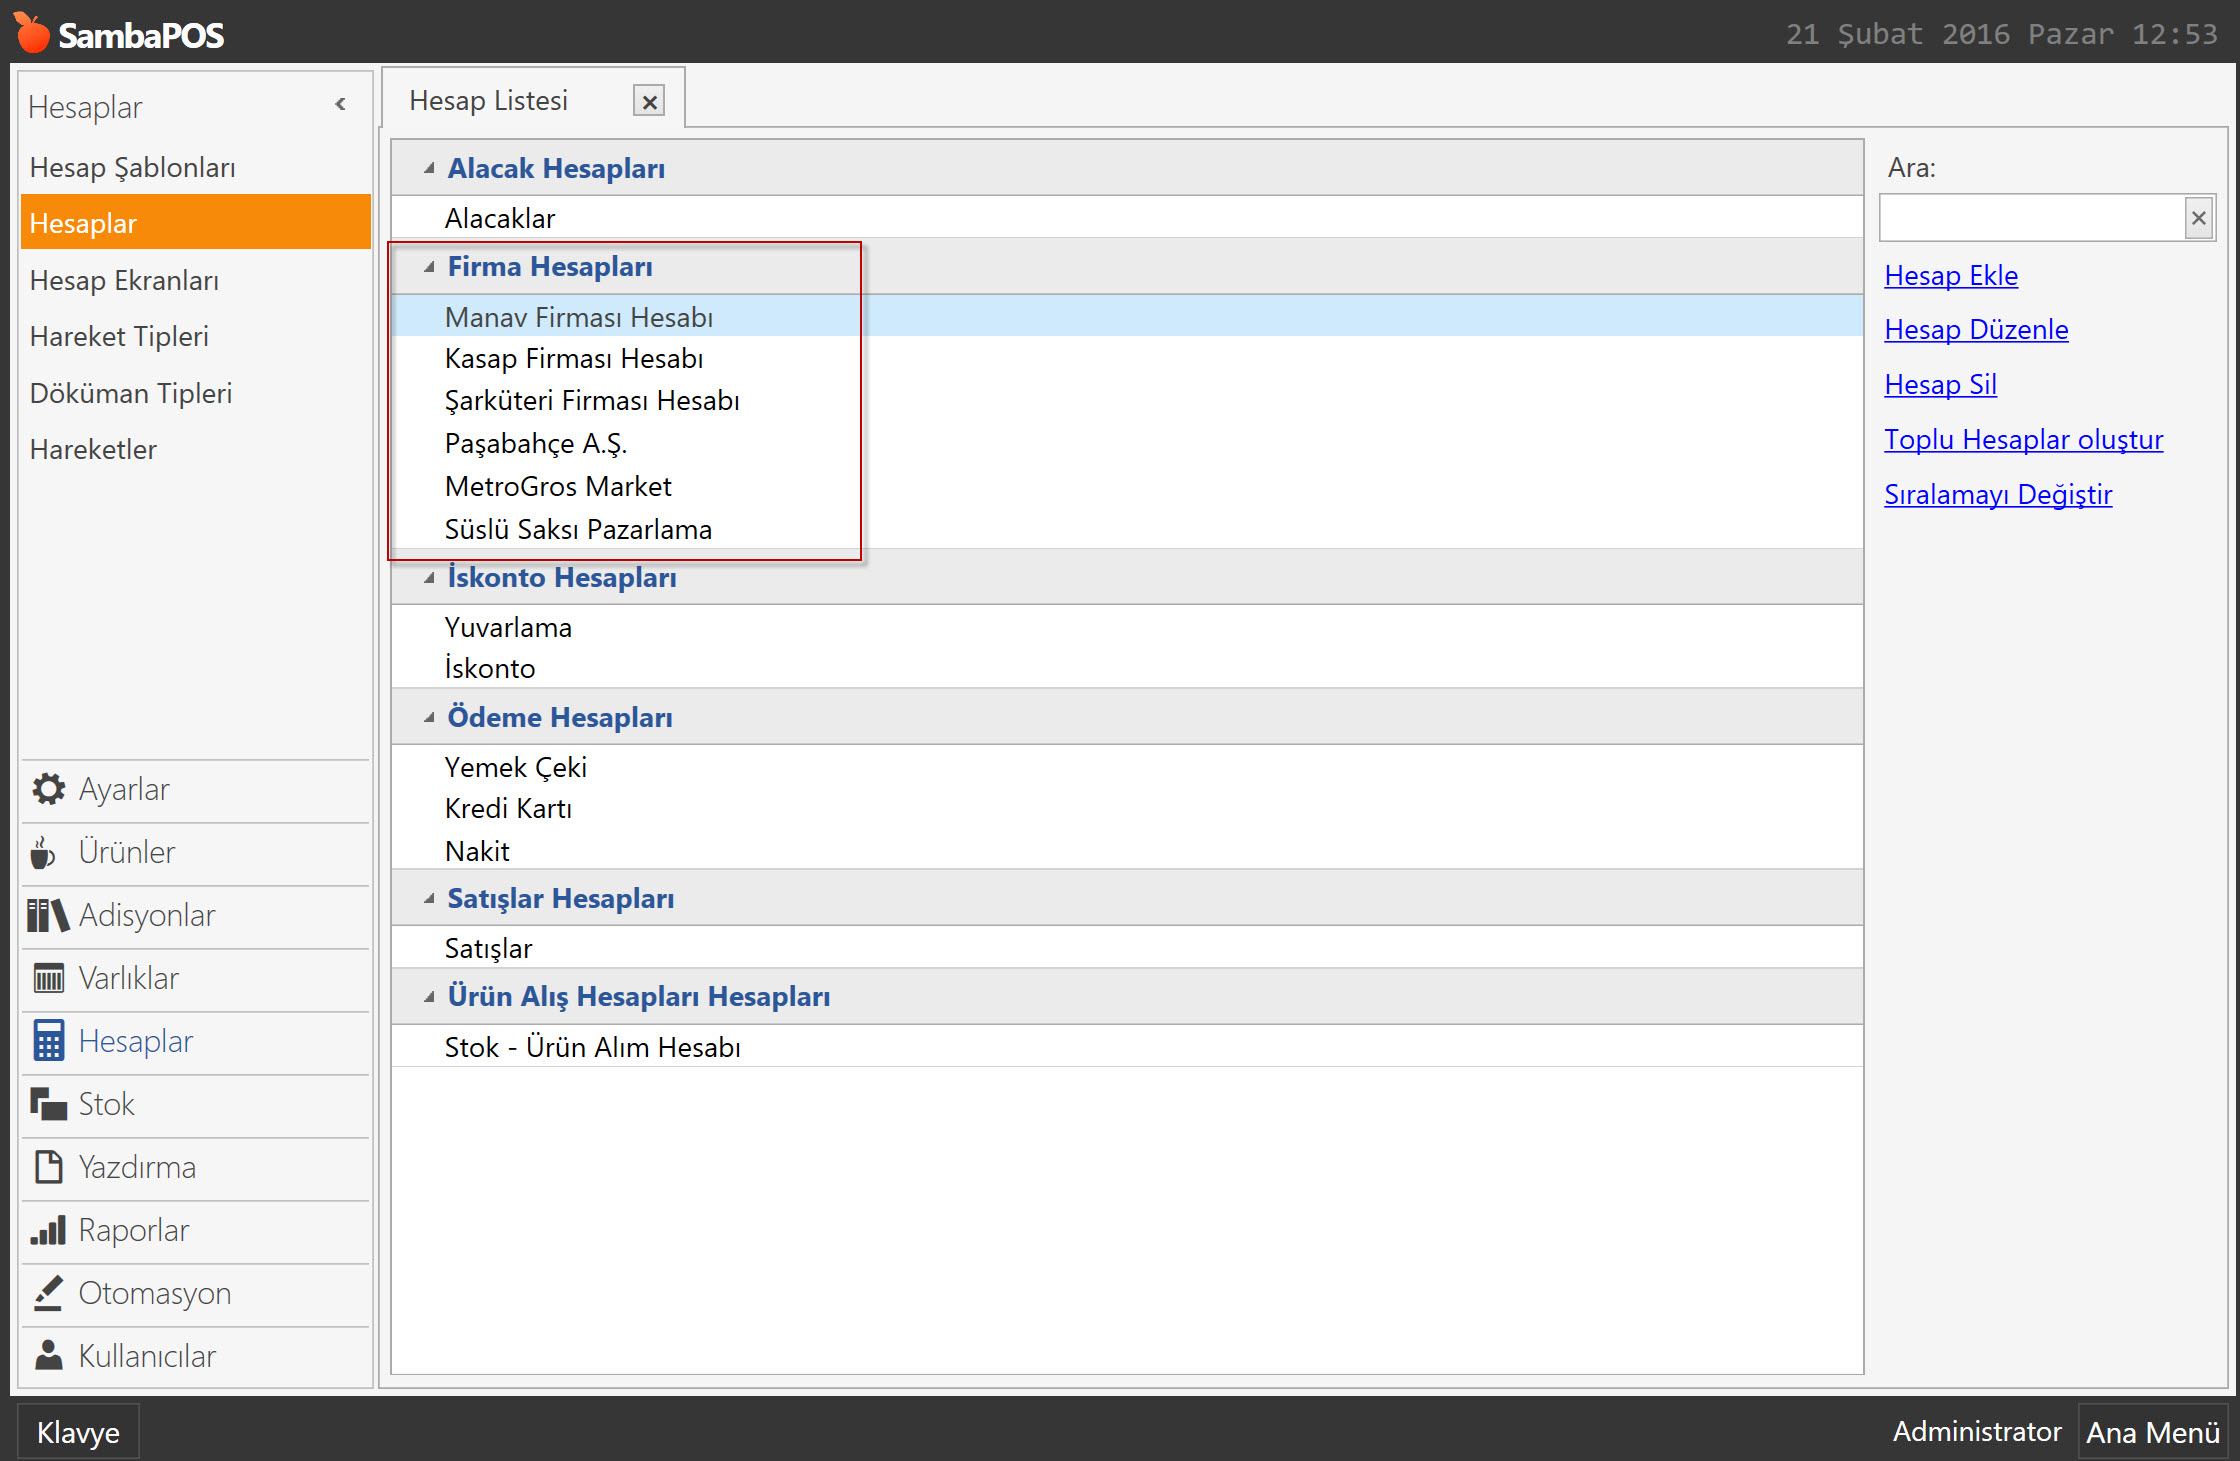Collapse the Alacak Hesapları group
Image resolution: width=2240 pixels, height=1461 pixels.
tap(429, 168)
